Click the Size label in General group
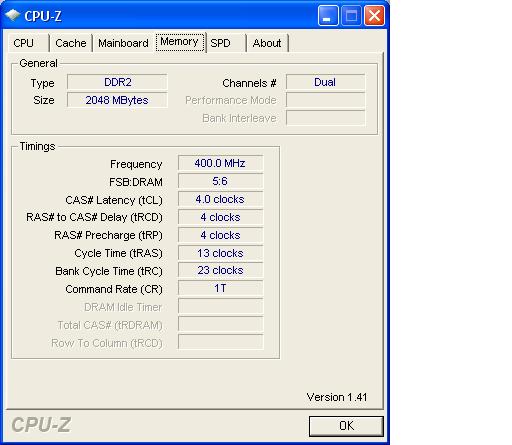The image size is (512, 445). coord(44,100)
